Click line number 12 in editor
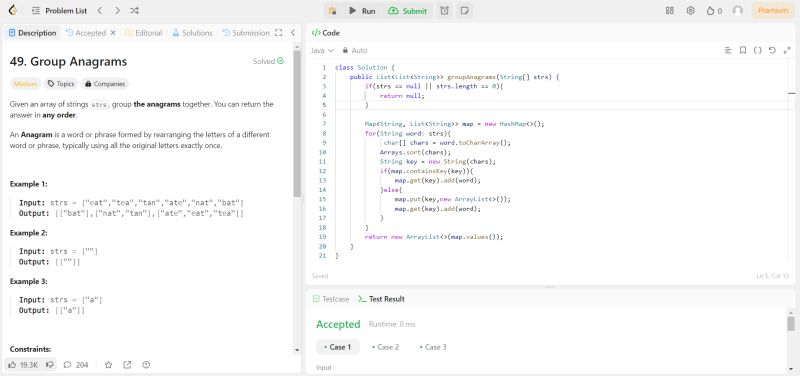The width and height of the screenshot is (800, 376). point(322,171)
